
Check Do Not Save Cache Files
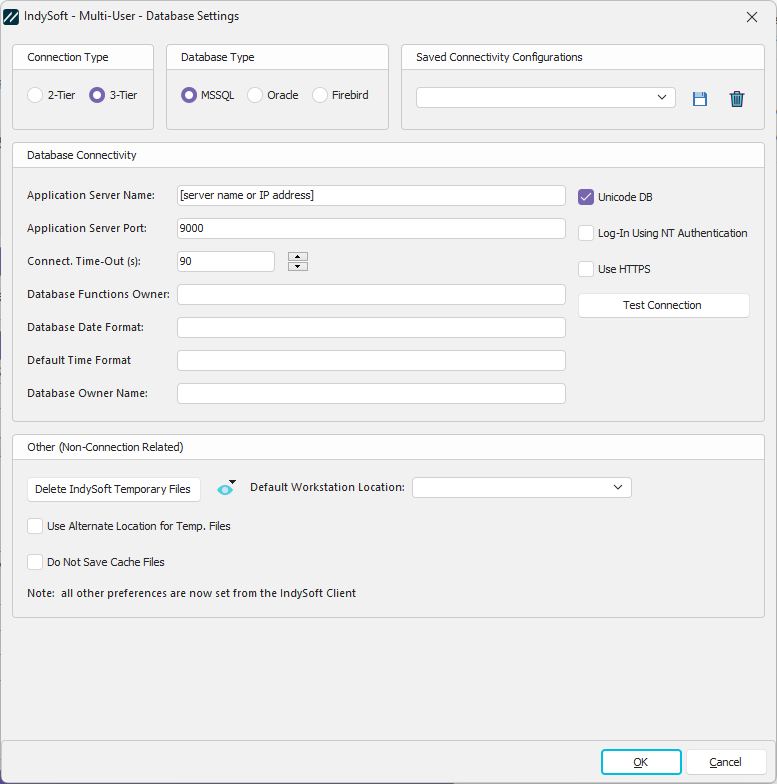tap(35, 562)
